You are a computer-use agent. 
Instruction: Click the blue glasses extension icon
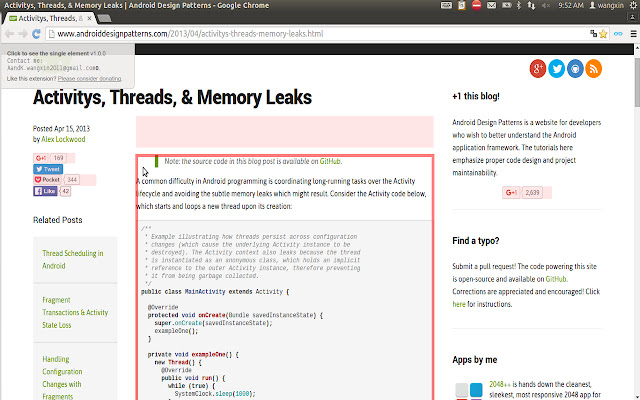[618, 34]
